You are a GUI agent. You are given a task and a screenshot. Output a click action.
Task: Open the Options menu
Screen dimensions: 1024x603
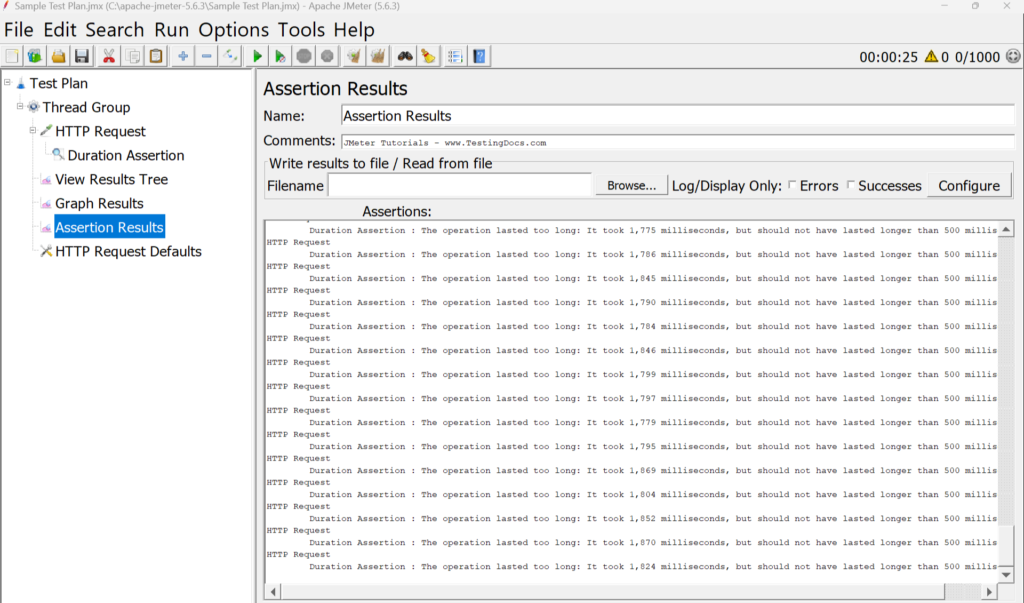[x=233, y=30]
